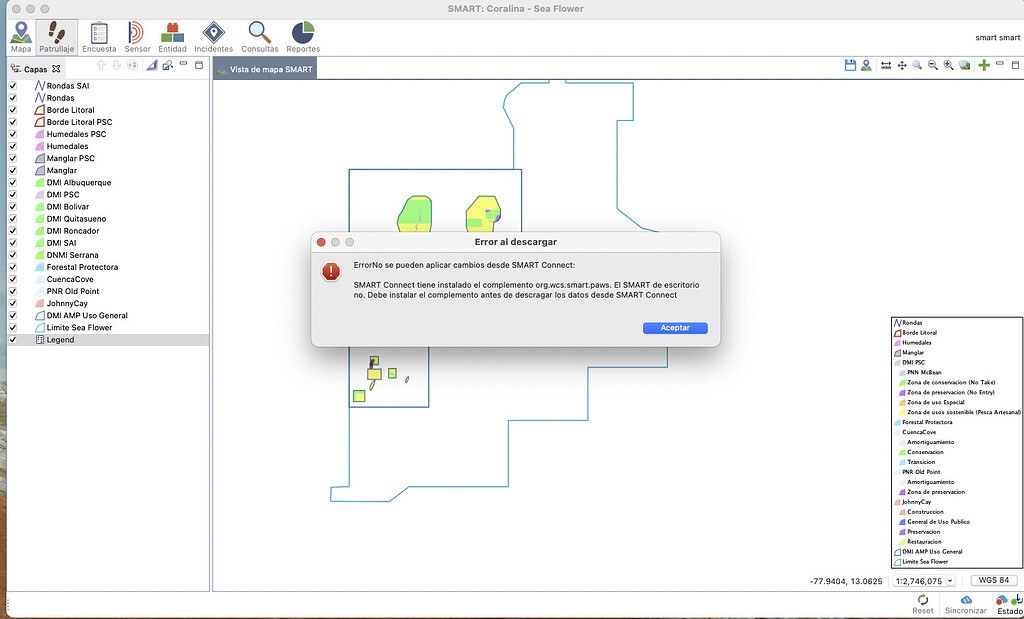Image resolution: width=1024 pixels, height=619 pixels.
Task: Open the Incidentes section
Action: 213,36
